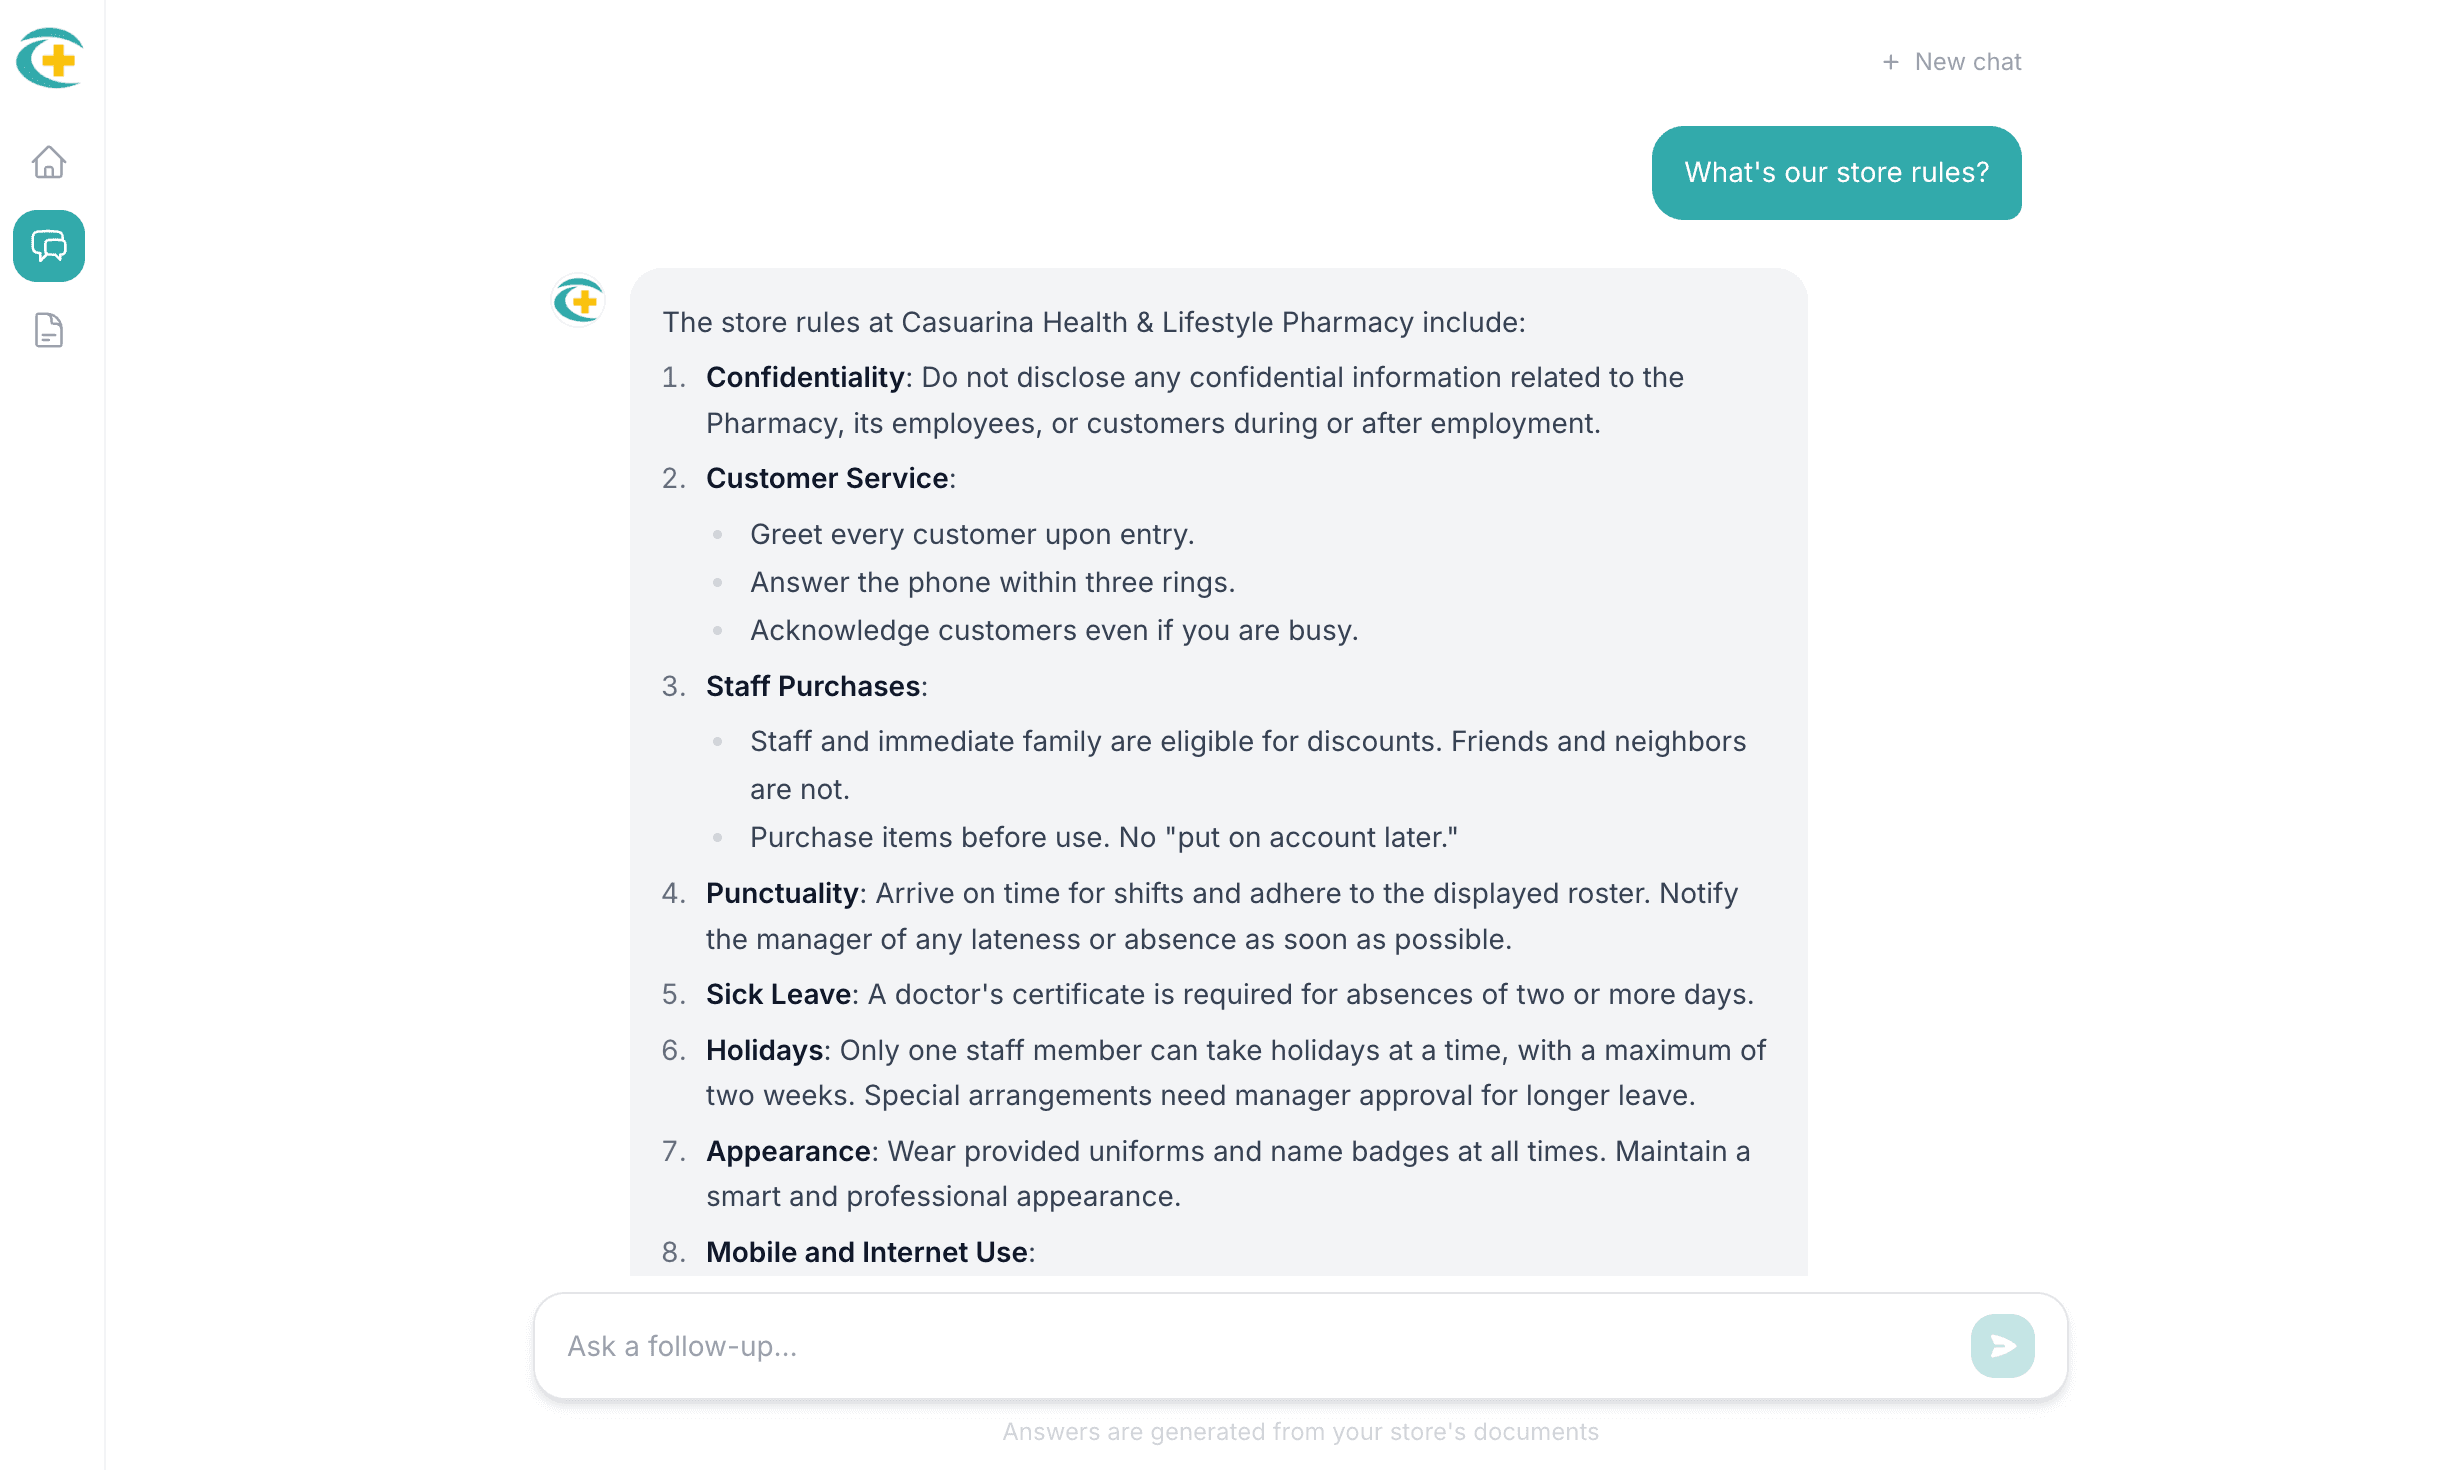The height and width of the screenshot is (1470, 2464).
Task: Click the 'Greet every customer upon entry' bullet
Action: pyautogui.click(x=972, y=534)
